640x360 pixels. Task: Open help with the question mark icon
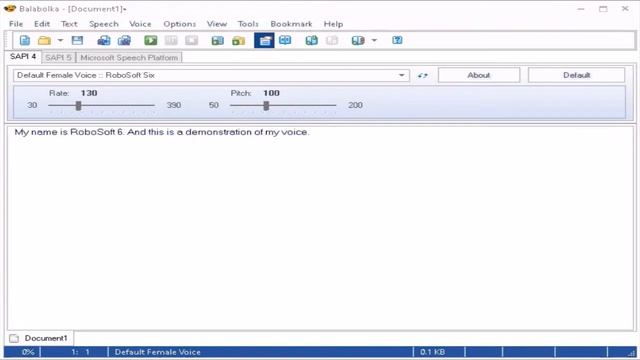coord(397,40)
